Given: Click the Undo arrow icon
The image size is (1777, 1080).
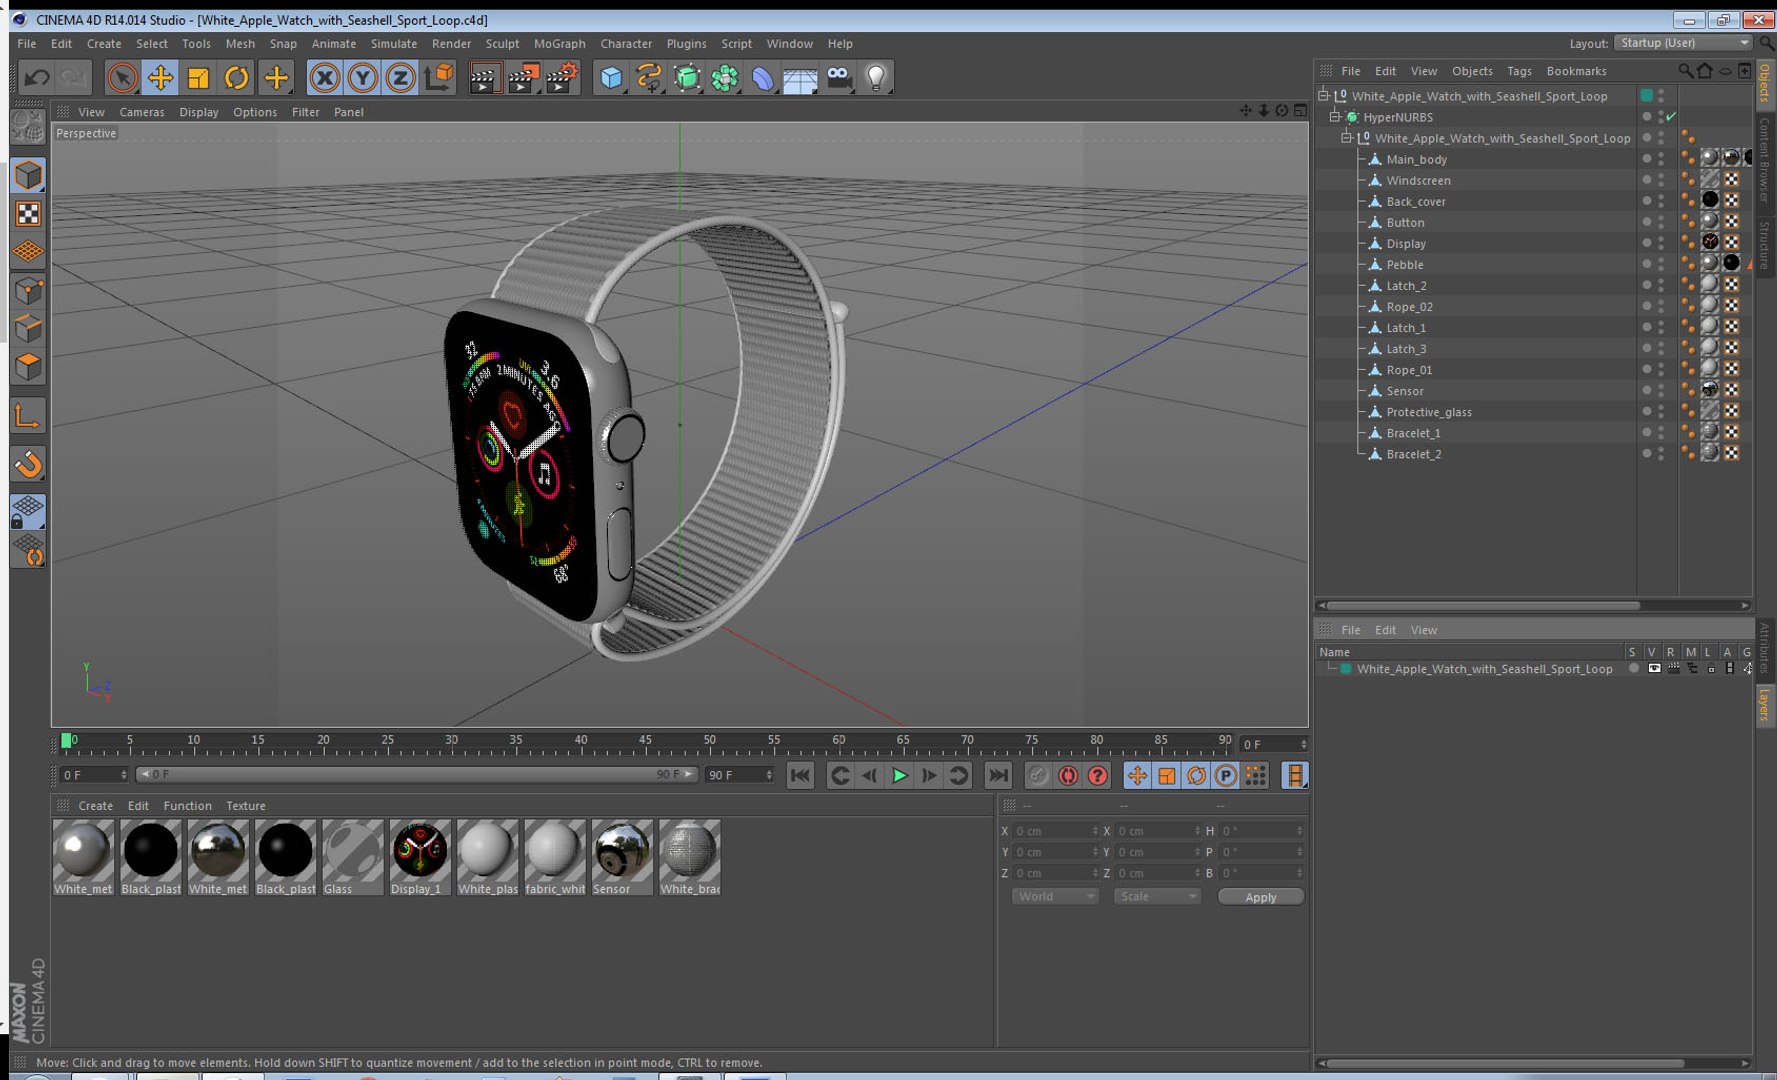Looking at the screenshot, I should click(37, 77).
